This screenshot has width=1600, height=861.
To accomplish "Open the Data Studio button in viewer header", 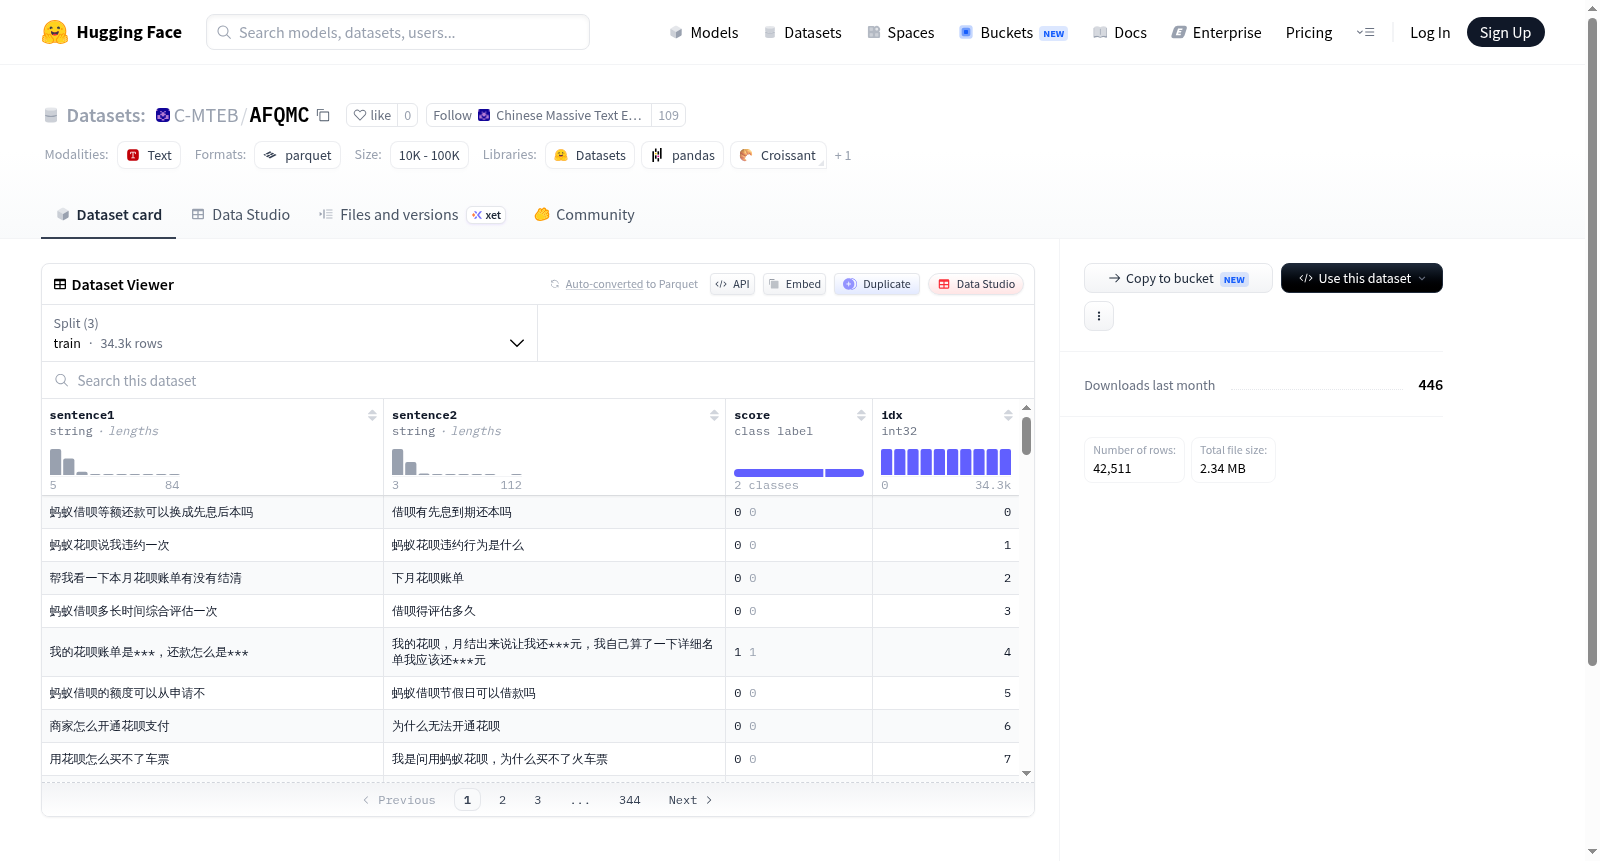I will pyautogui.click(x=975, y=284).
